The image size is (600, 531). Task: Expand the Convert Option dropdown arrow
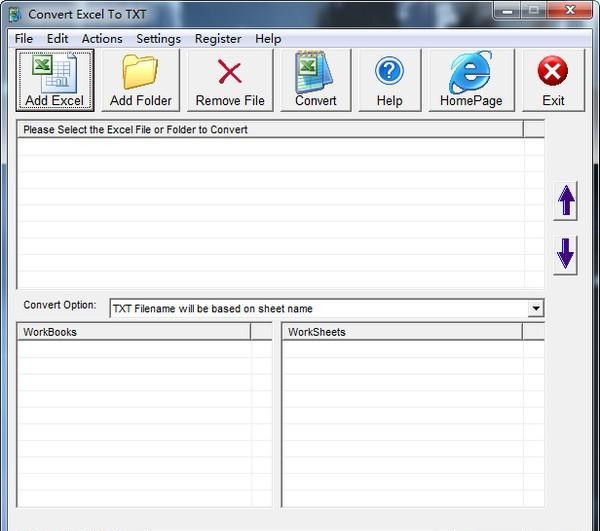[536, 308]
